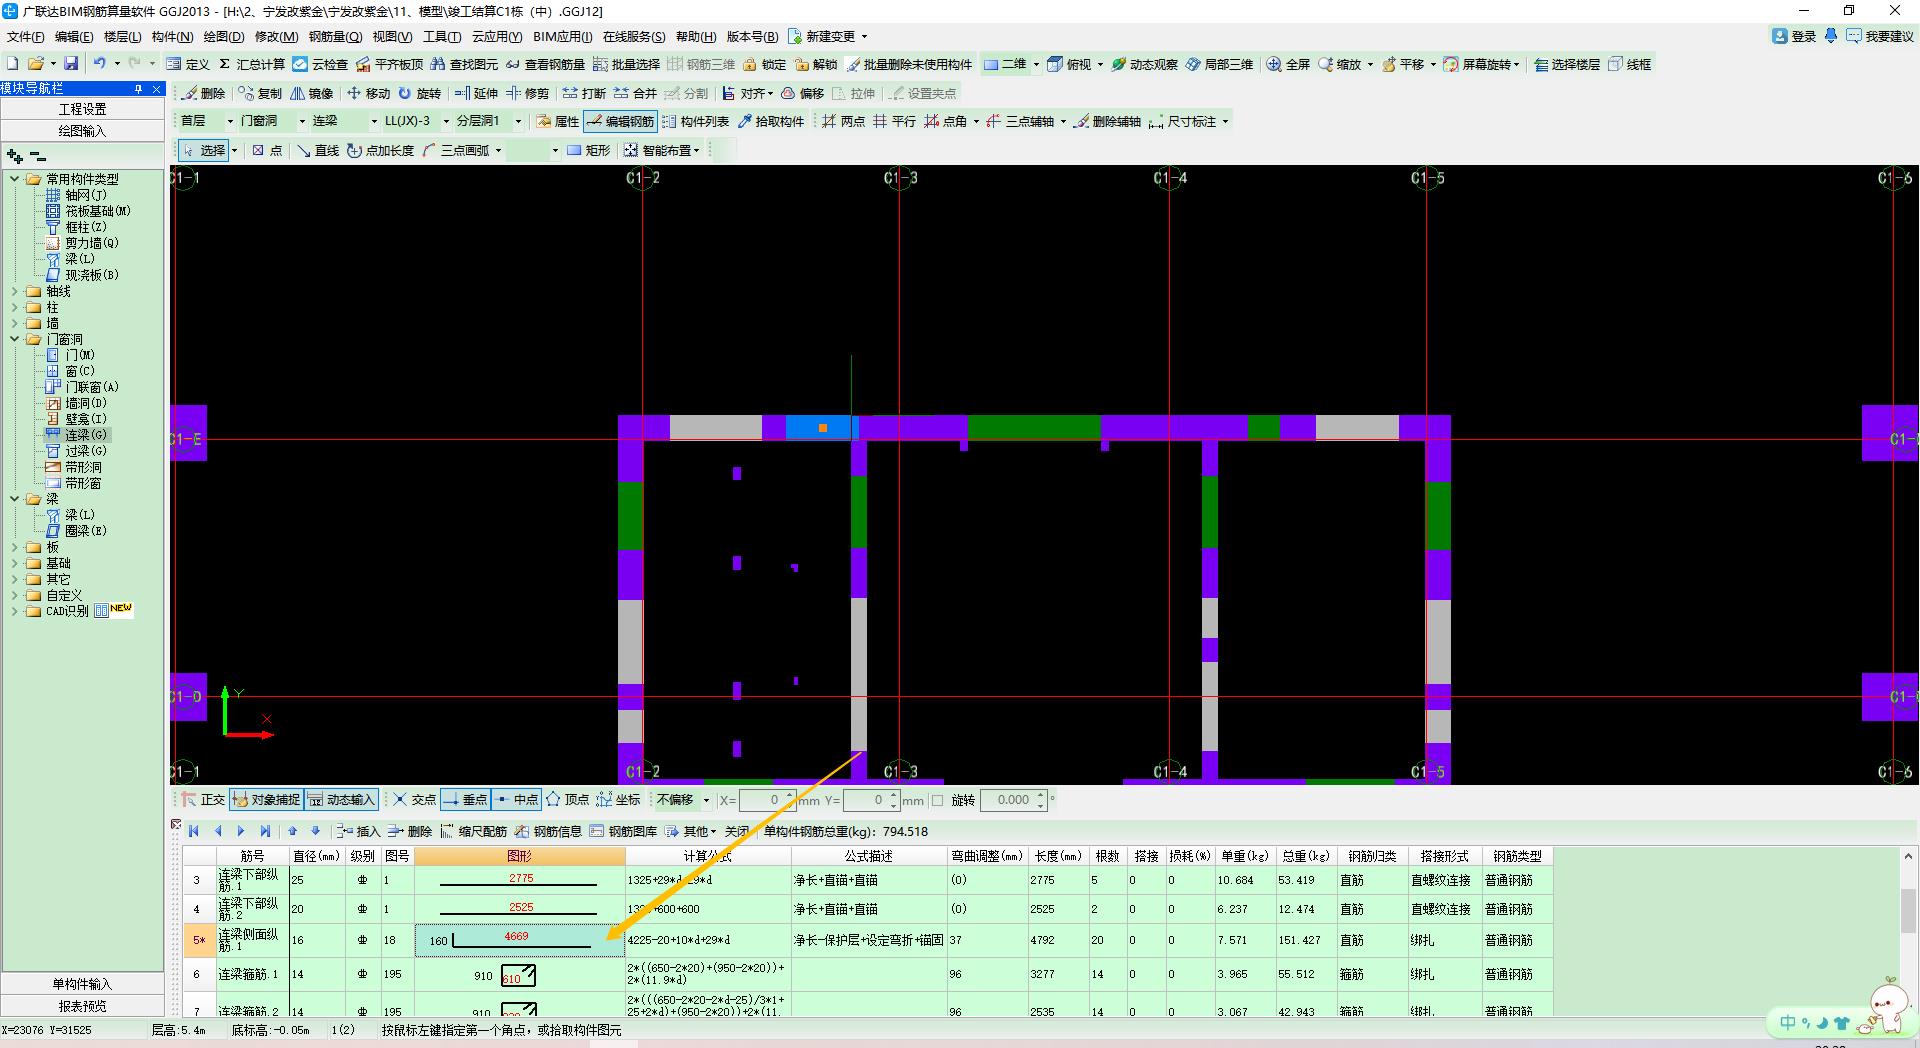Open 动态观察 orbit view tool
The height and width of the screenshot is (1048, 1920).
1145,64
